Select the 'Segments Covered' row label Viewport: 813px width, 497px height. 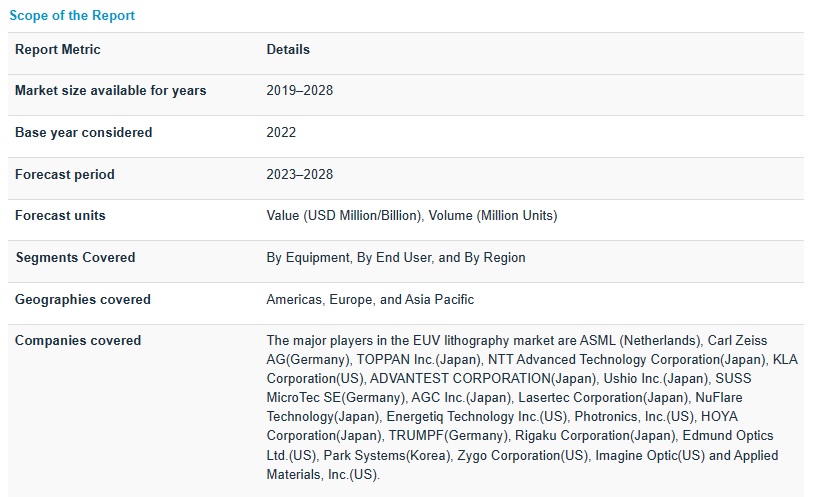click(x=75, y=258)
